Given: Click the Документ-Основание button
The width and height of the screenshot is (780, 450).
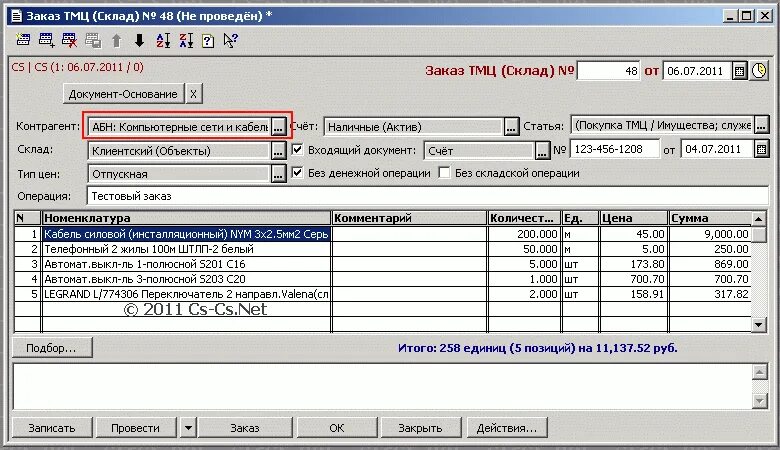Looking at the screenshot, I should click(x=123, y=94).
